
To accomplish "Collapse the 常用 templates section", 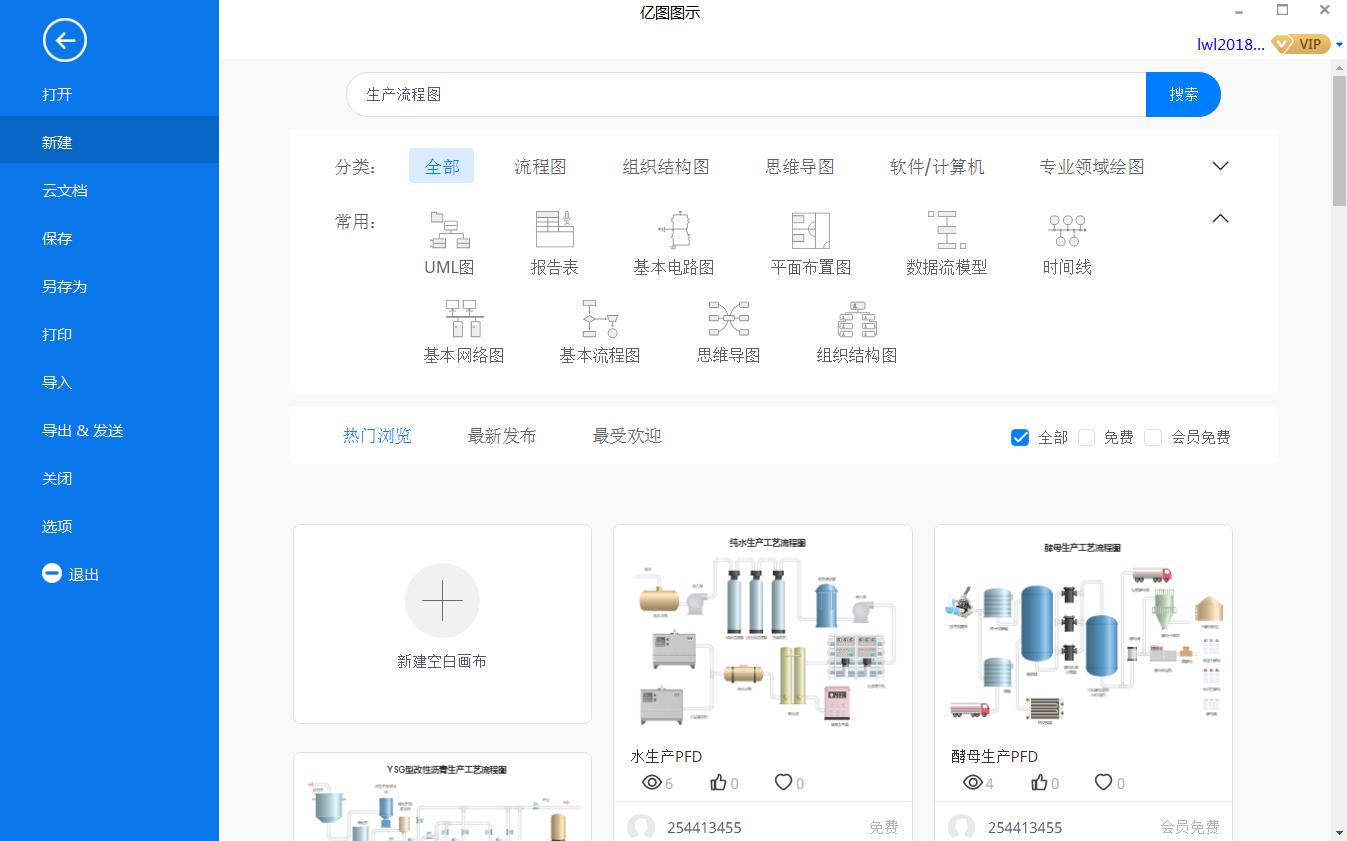I will (1219, 216).
